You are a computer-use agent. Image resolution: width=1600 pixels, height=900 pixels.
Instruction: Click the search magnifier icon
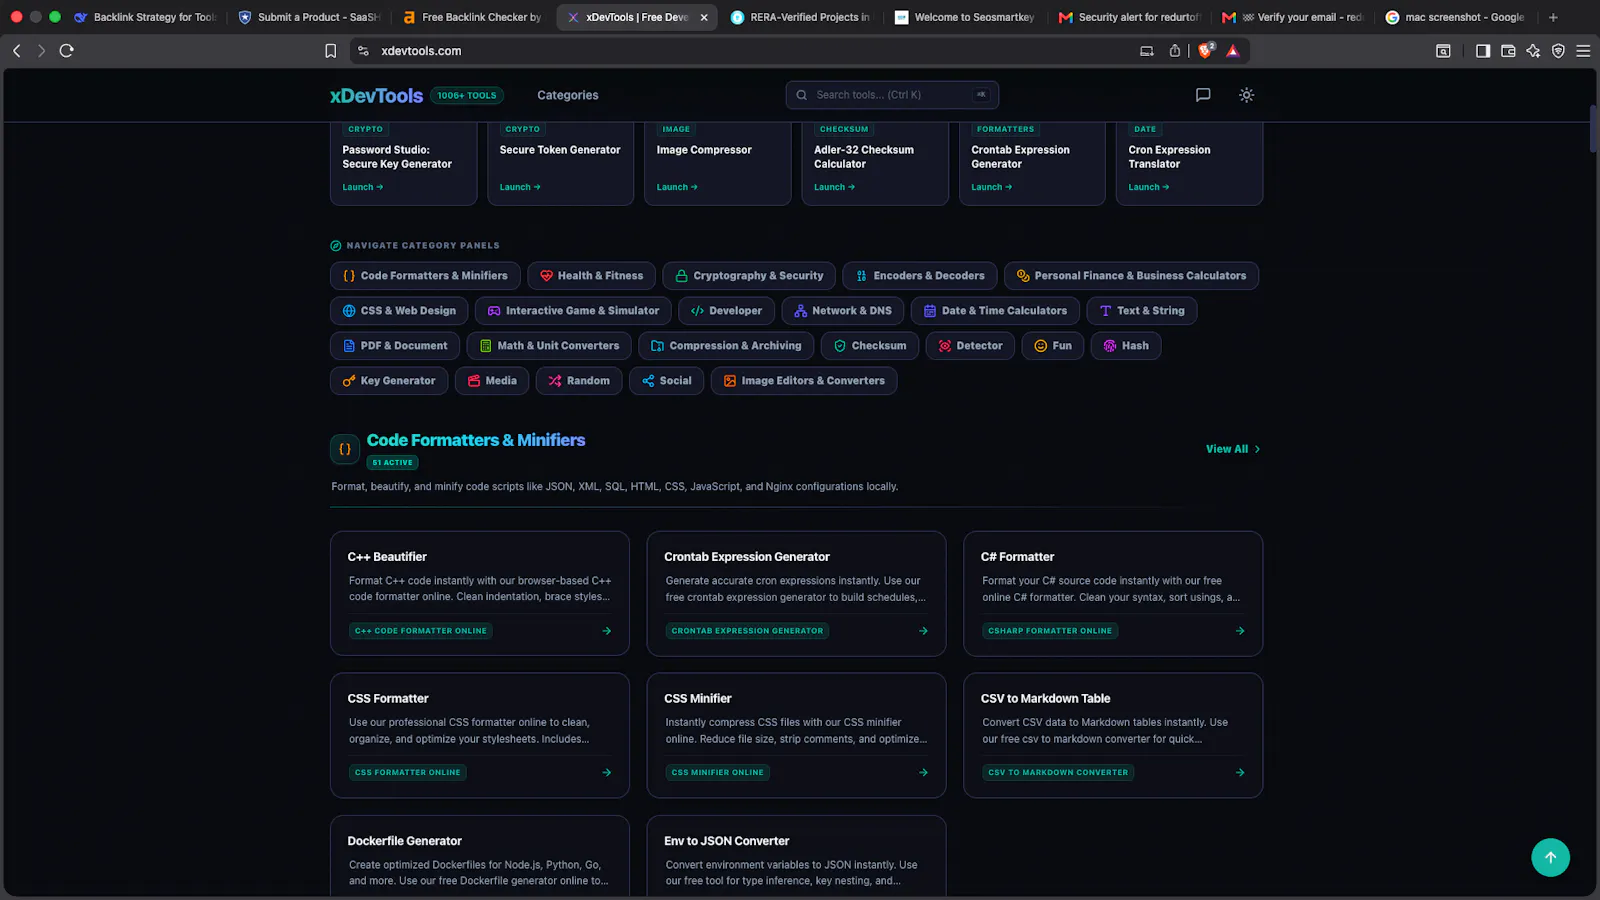pos(801,95)
